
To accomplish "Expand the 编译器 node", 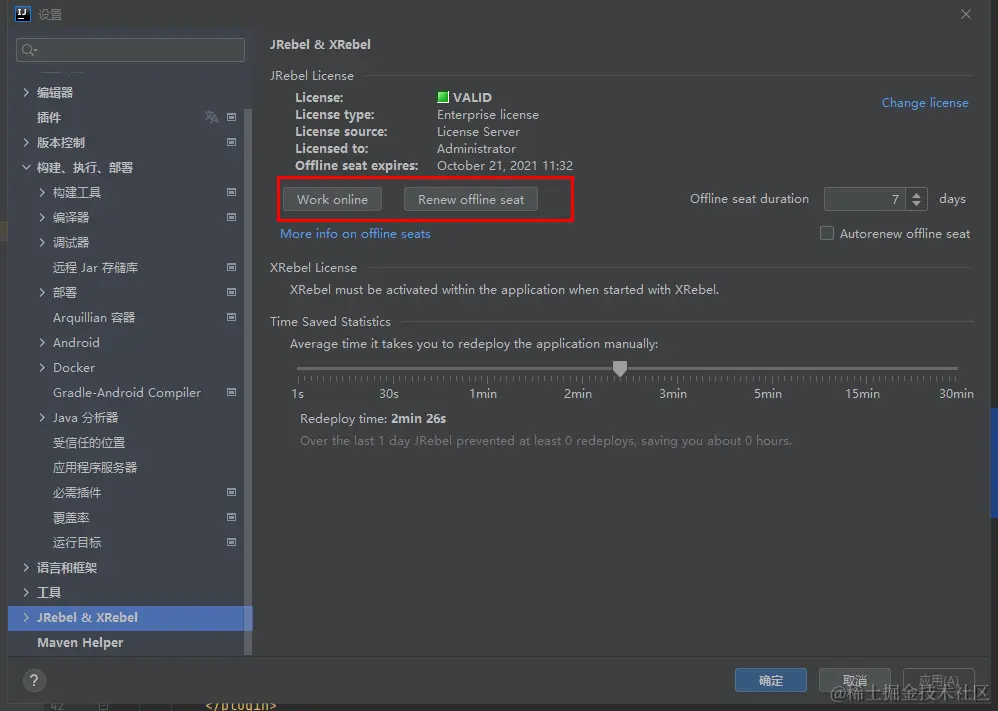I will 42,217.
